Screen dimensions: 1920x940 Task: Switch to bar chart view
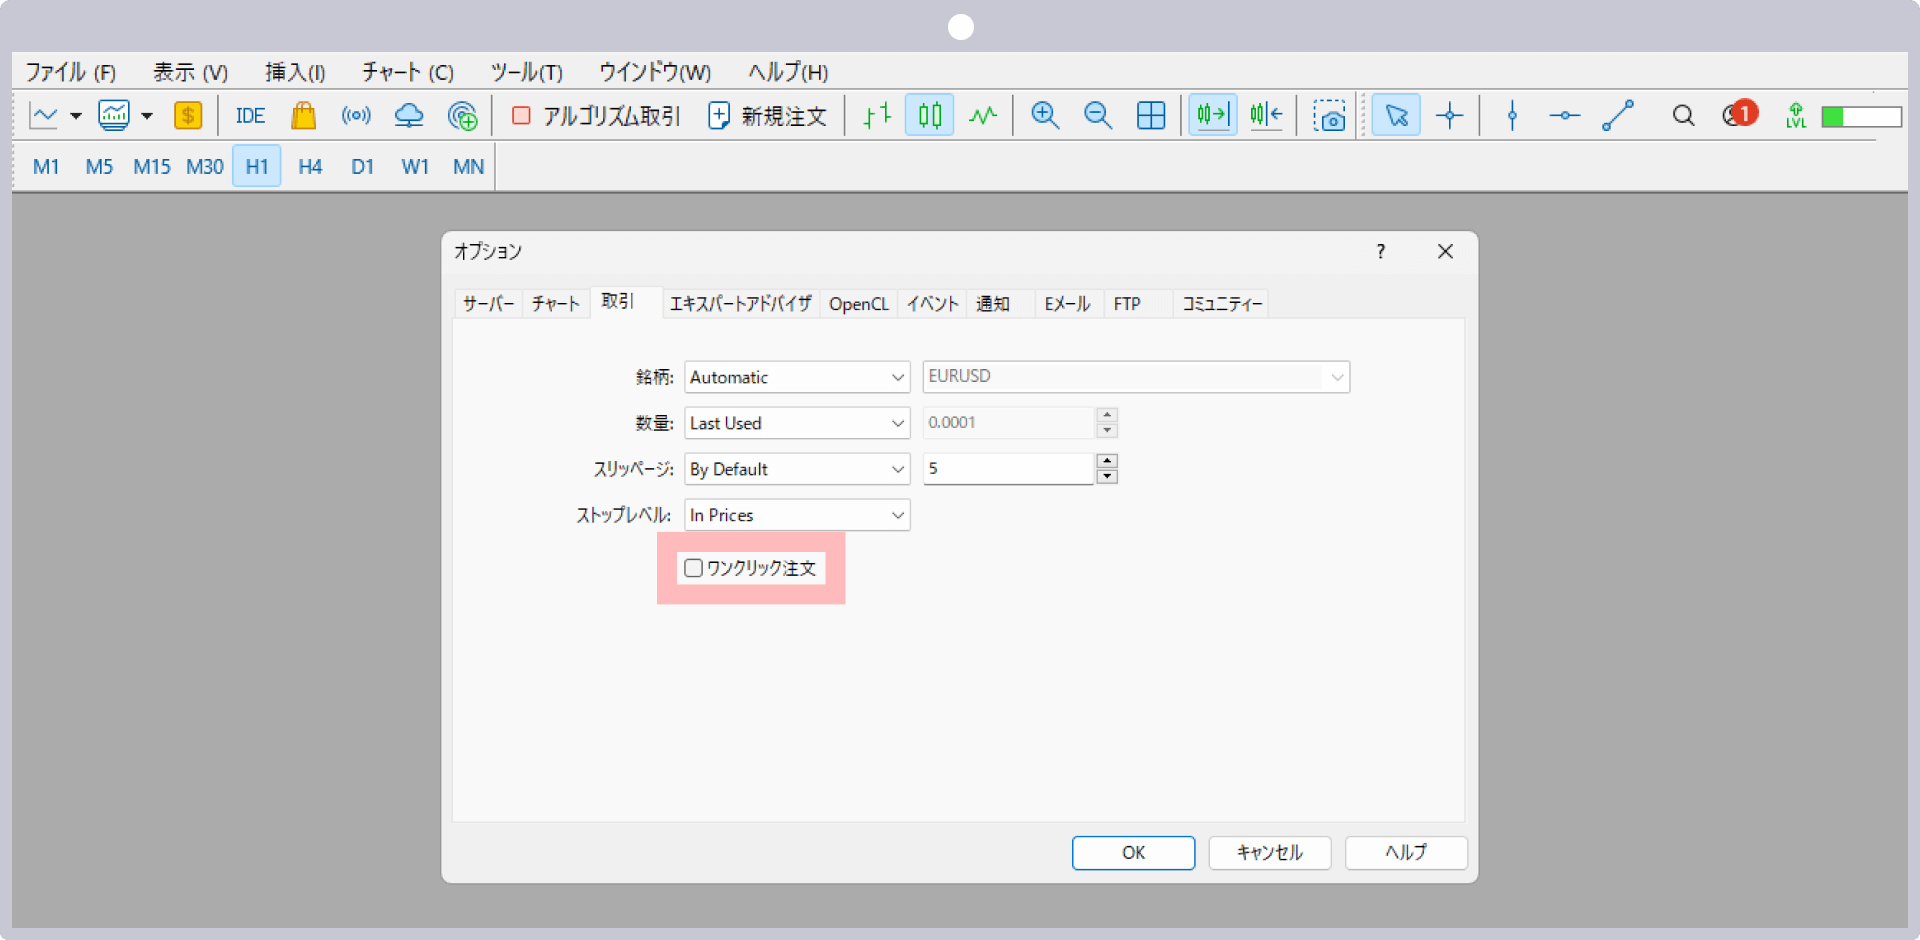[877, 116]
